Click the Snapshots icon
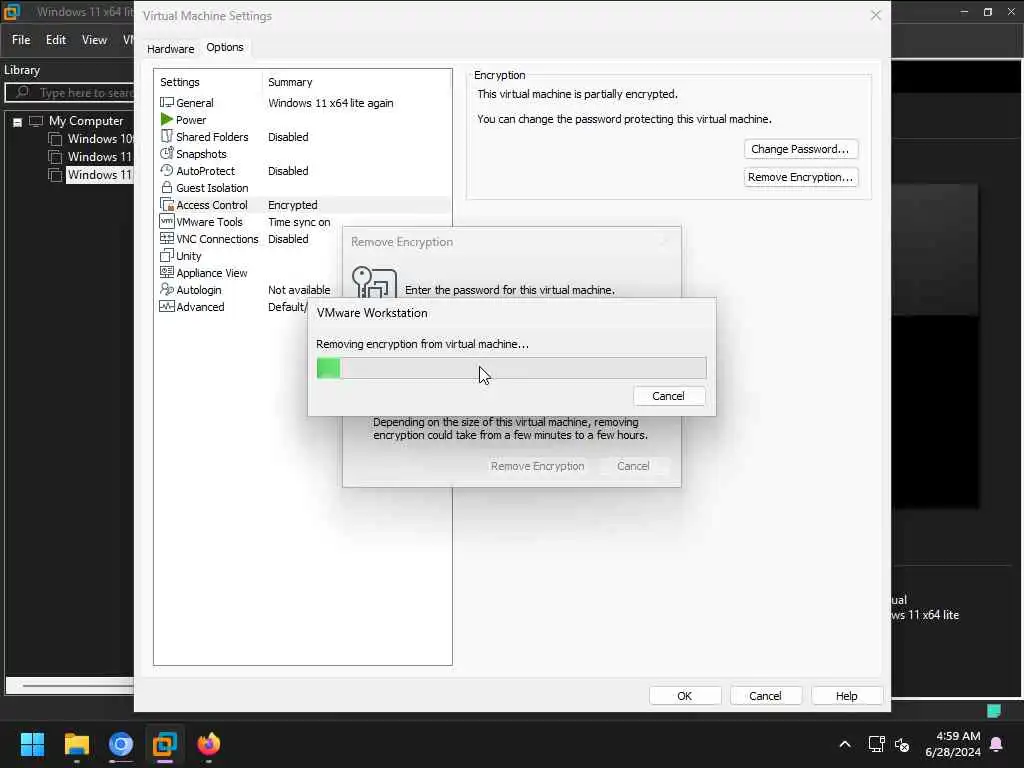Screen dimensions: 1024x768 [x=167, y=153]
